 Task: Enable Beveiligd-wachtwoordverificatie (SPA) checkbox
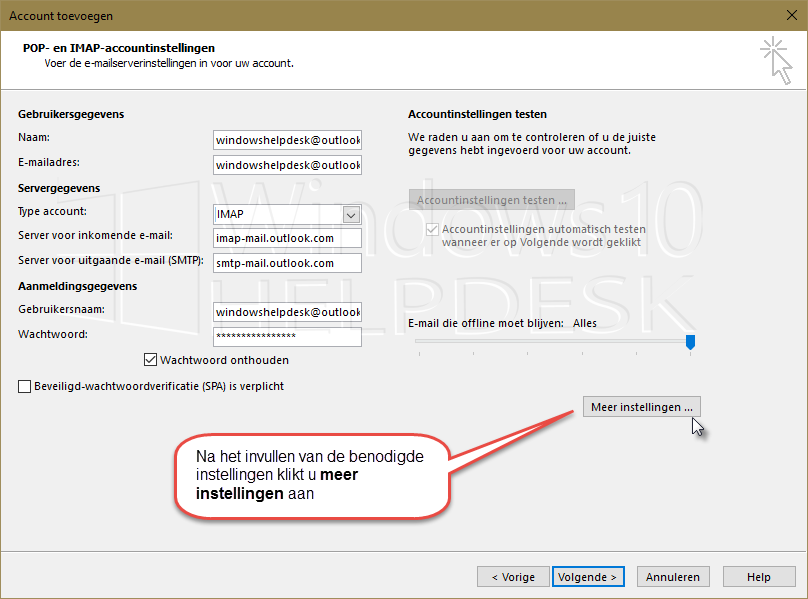[x=24, y=386]
